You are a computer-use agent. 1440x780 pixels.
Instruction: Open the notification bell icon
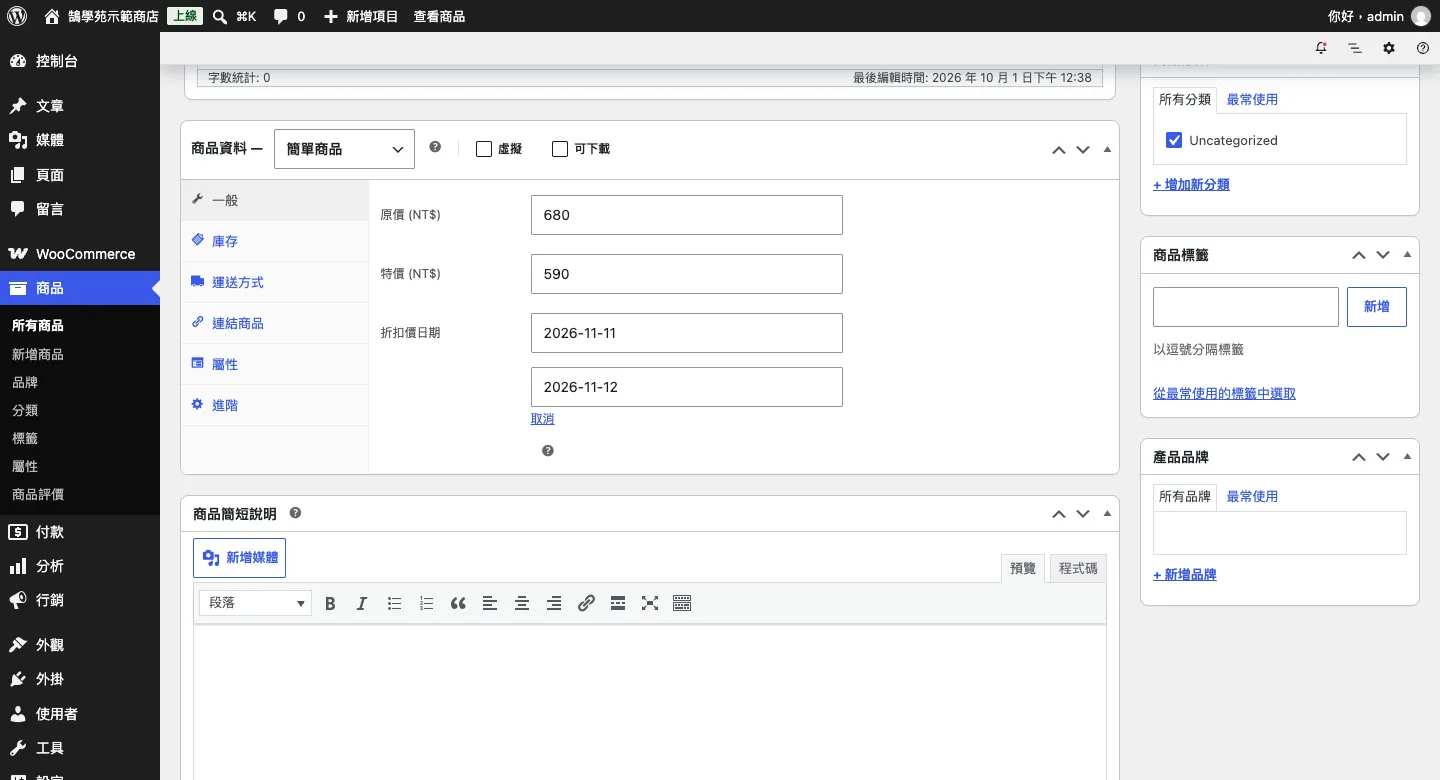click(x=1322, y=48)
